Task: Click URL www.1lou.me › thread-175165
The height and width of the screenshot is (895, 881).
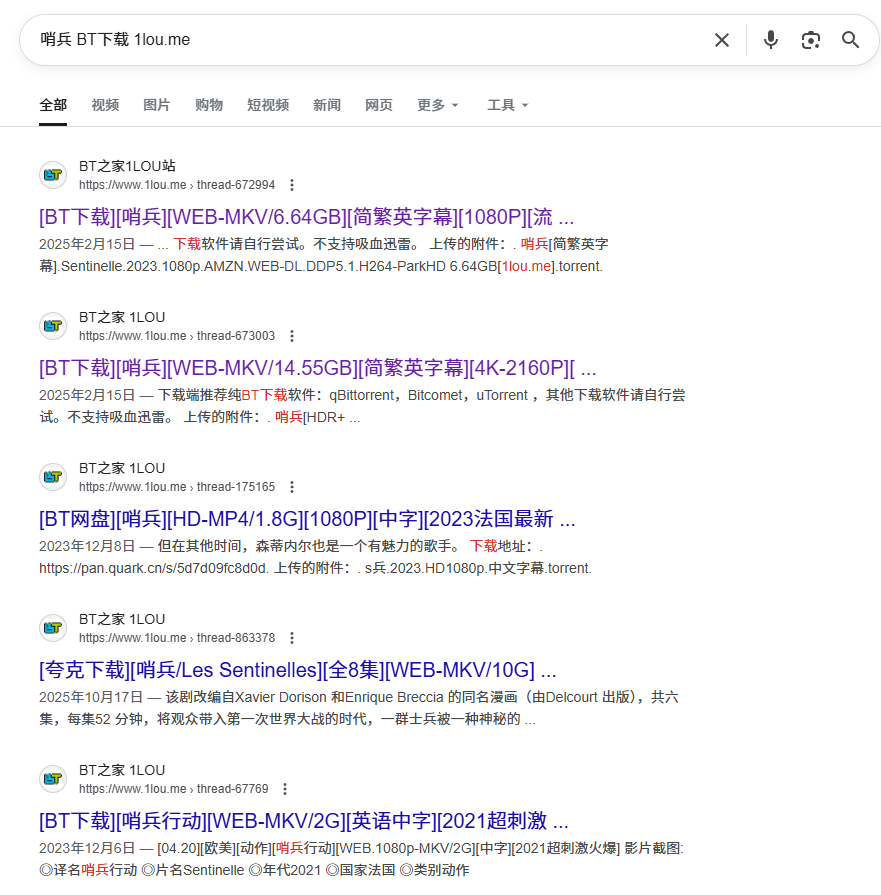Action: tap(177, 487)
